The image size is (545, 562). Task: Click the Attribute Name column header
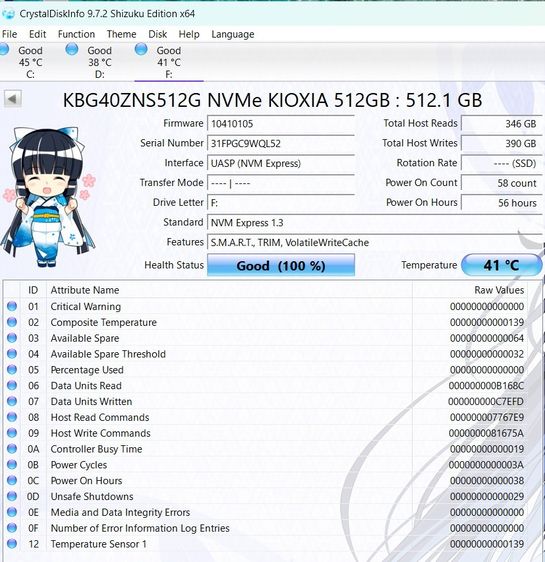coord(229,290)
